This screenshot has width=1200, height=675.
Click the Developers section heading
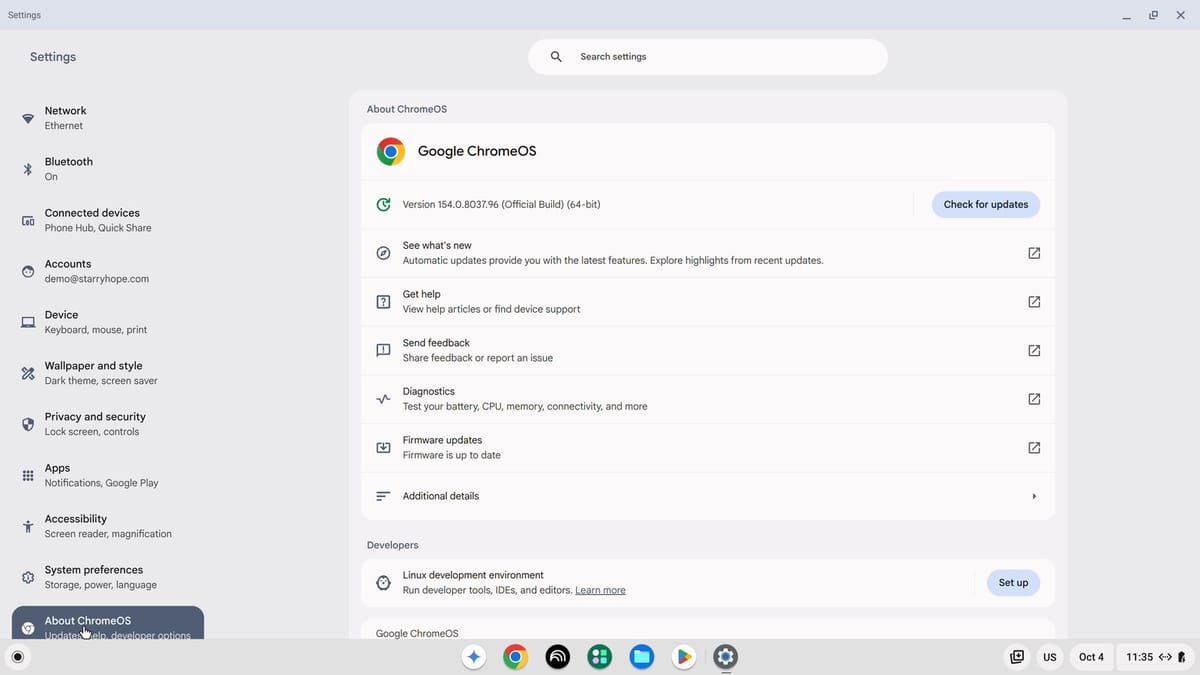(x=393, y=545)
